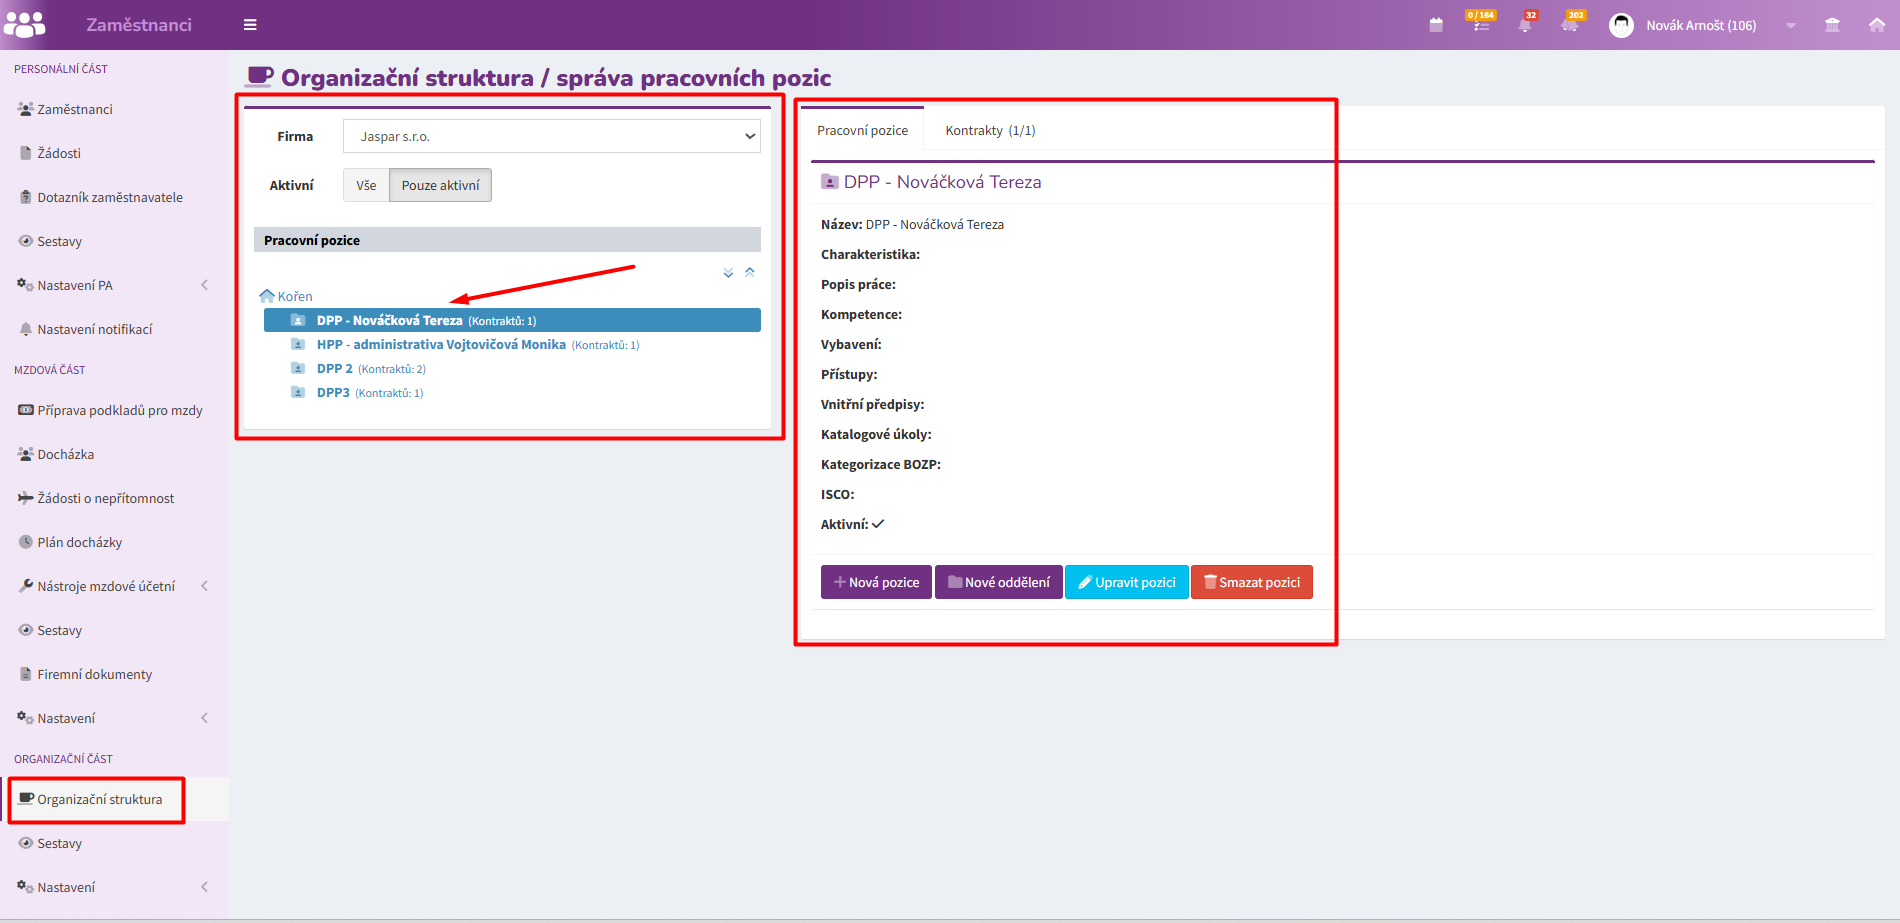Expand all tree nodes with double-down chevron
The width and height of the screenshot is (1900, 923).
click(x=728, y=273)
